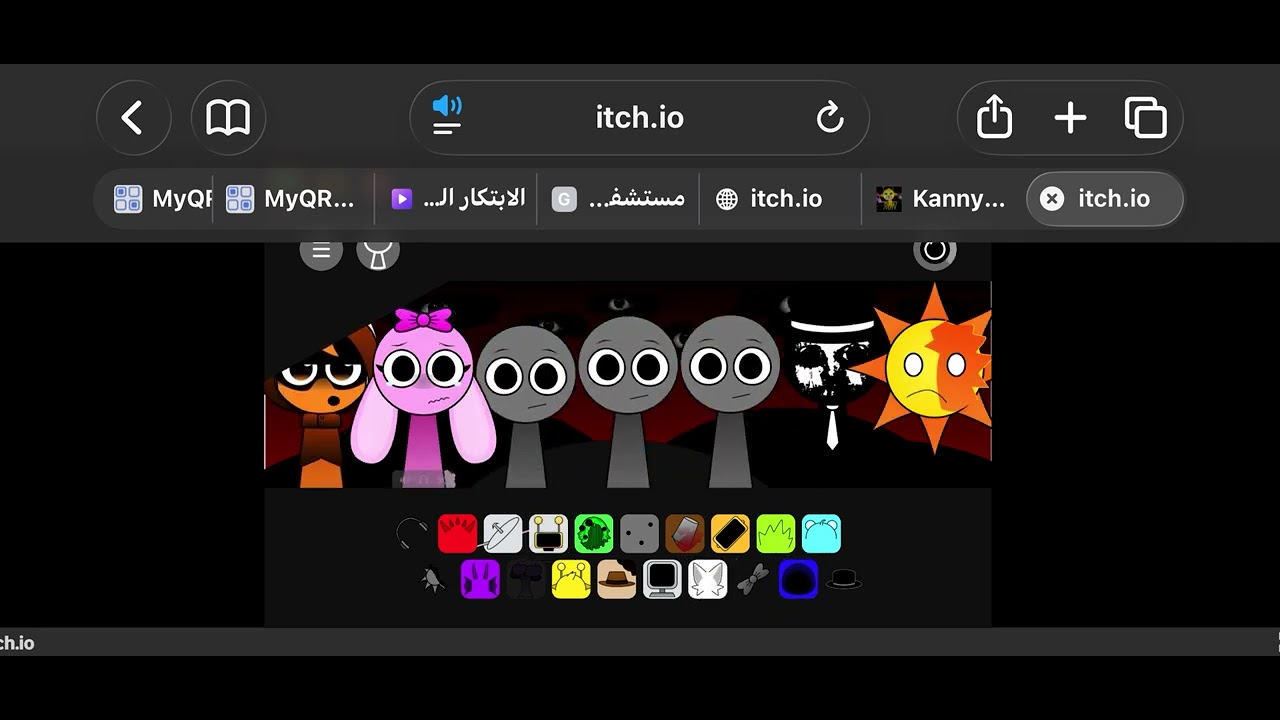Switch to the second MyQR tab

(292, 199)
